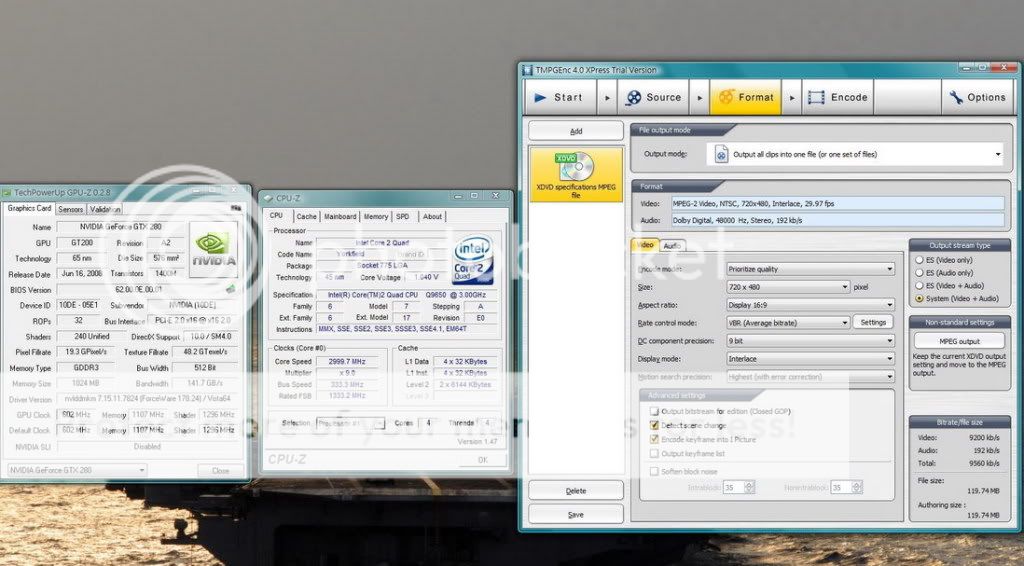The width and height of the screenshot is (1024, 566).
Task: Open the Output mode dropdown
Action: (x=856, y=155)
